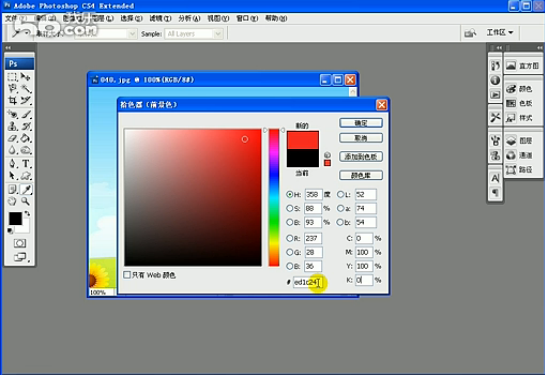This screenshot has height=375, width=545.
Task: Select the History Brush tool
Action: point(25,126)
